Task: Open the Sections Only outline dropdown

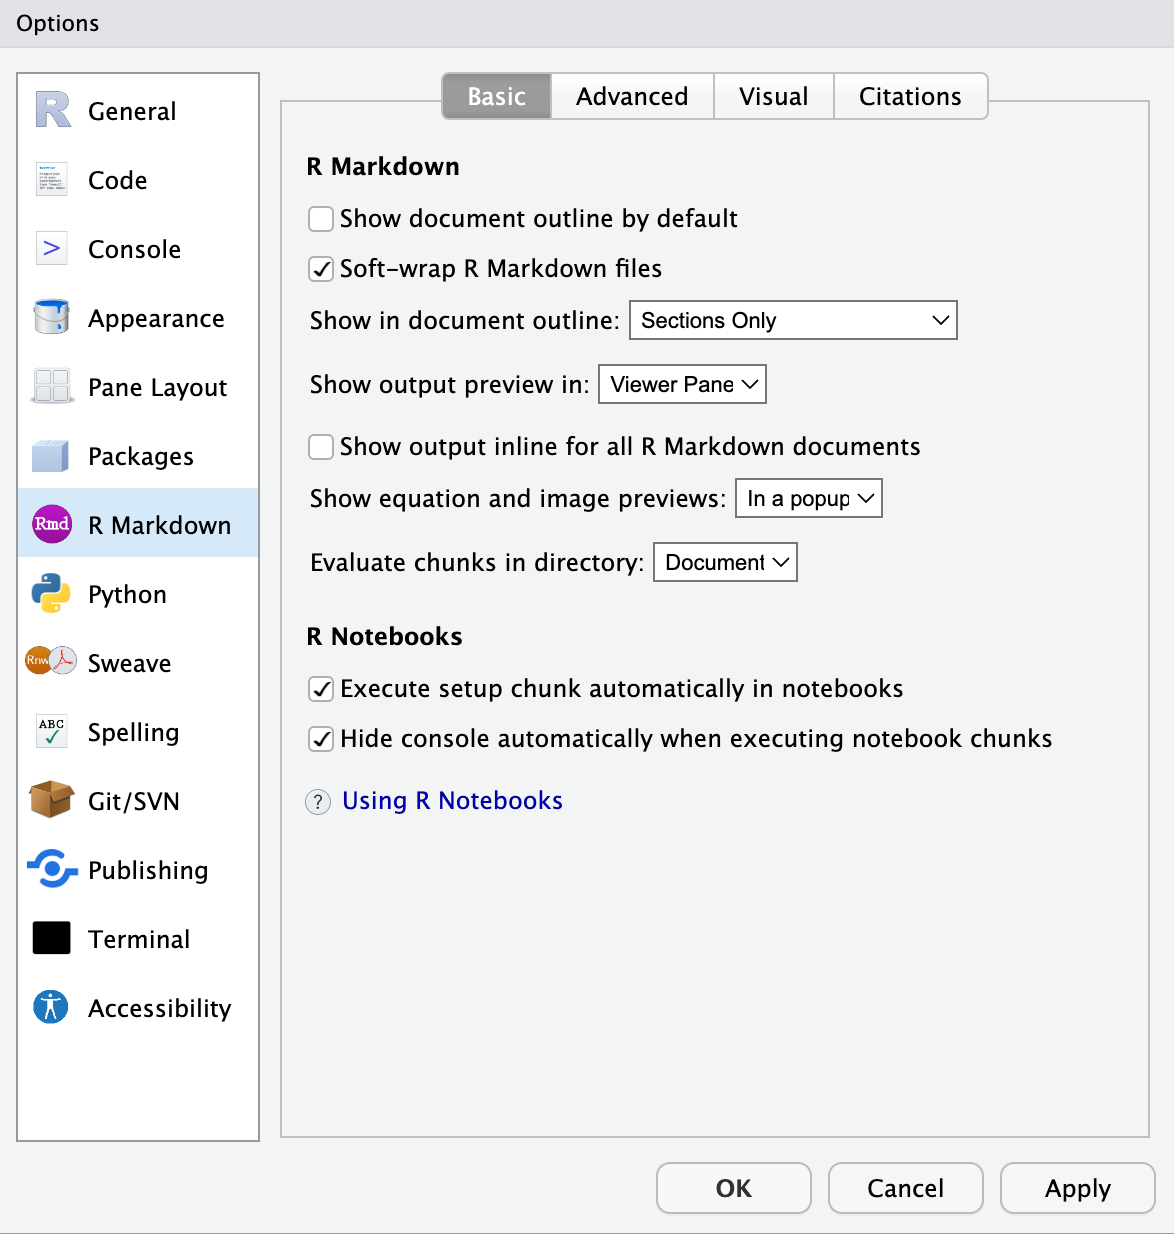Action: [793, 320]
